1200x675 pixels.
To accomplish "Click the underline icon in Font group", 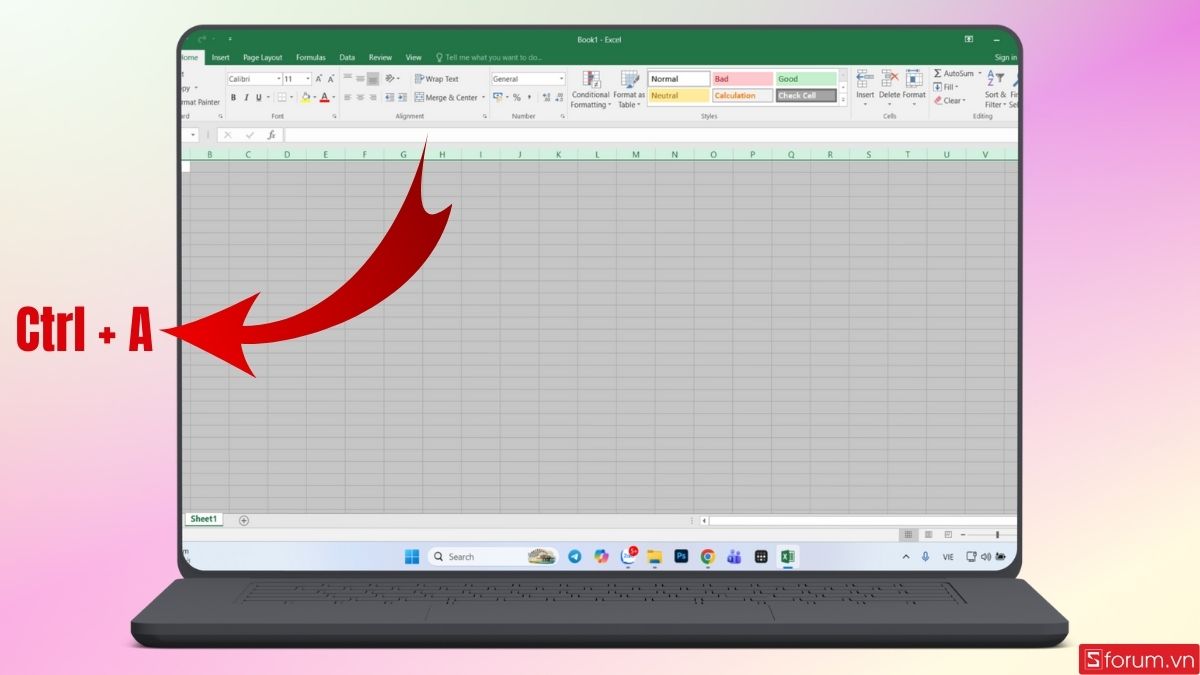I will point(259,97).
